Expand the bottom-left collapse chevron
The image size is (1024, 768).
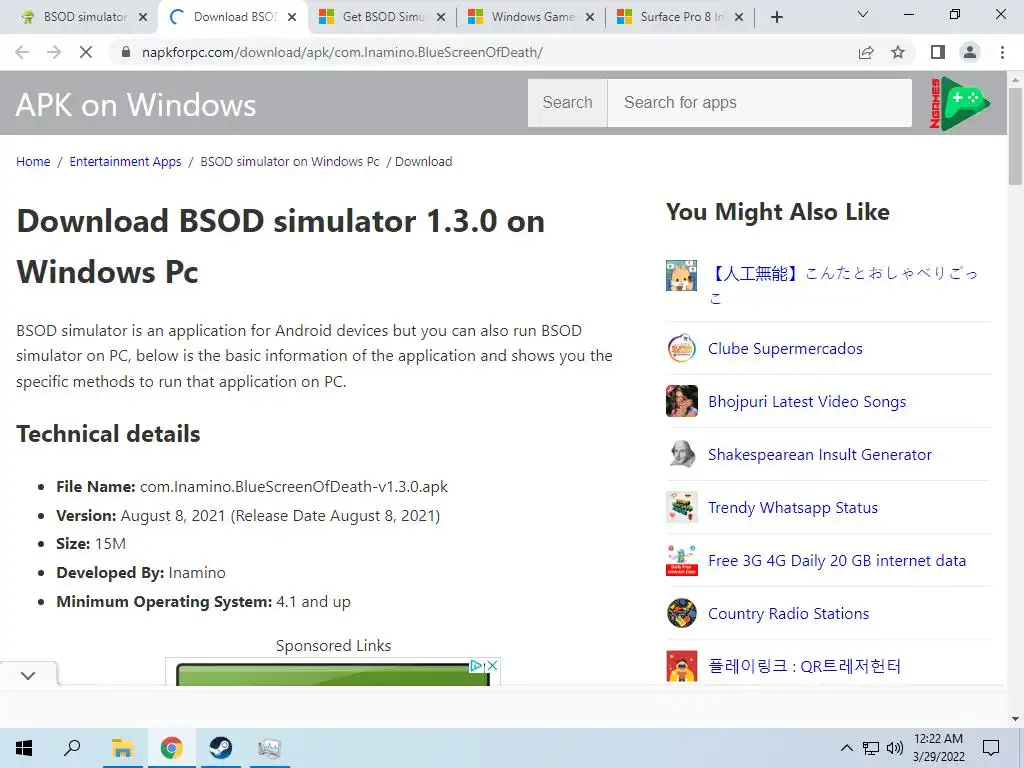click(28, 675)
